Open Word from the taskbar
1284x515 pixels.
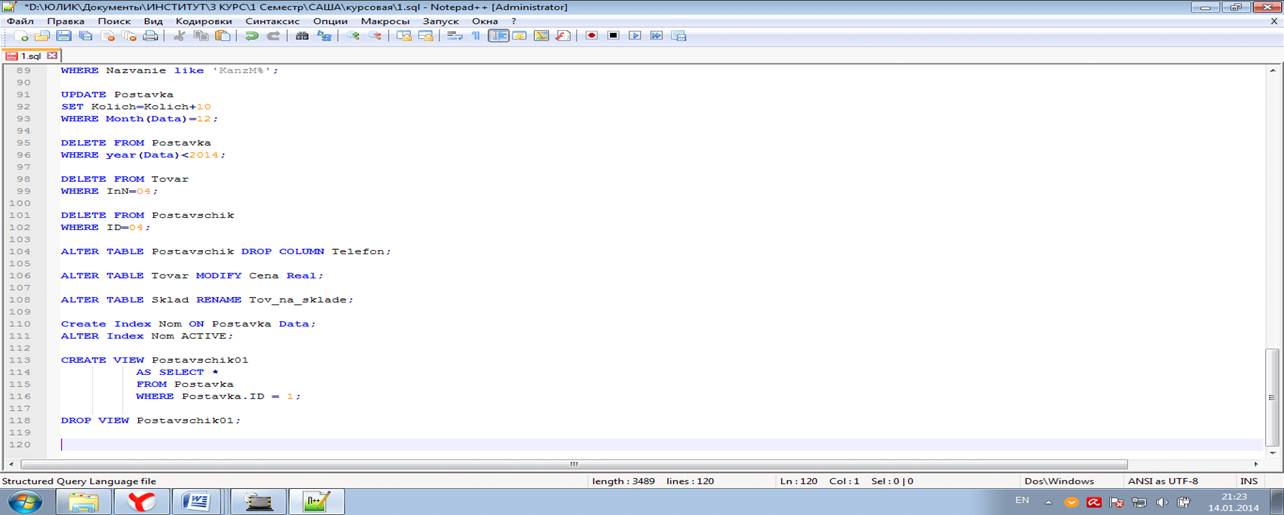196,500
